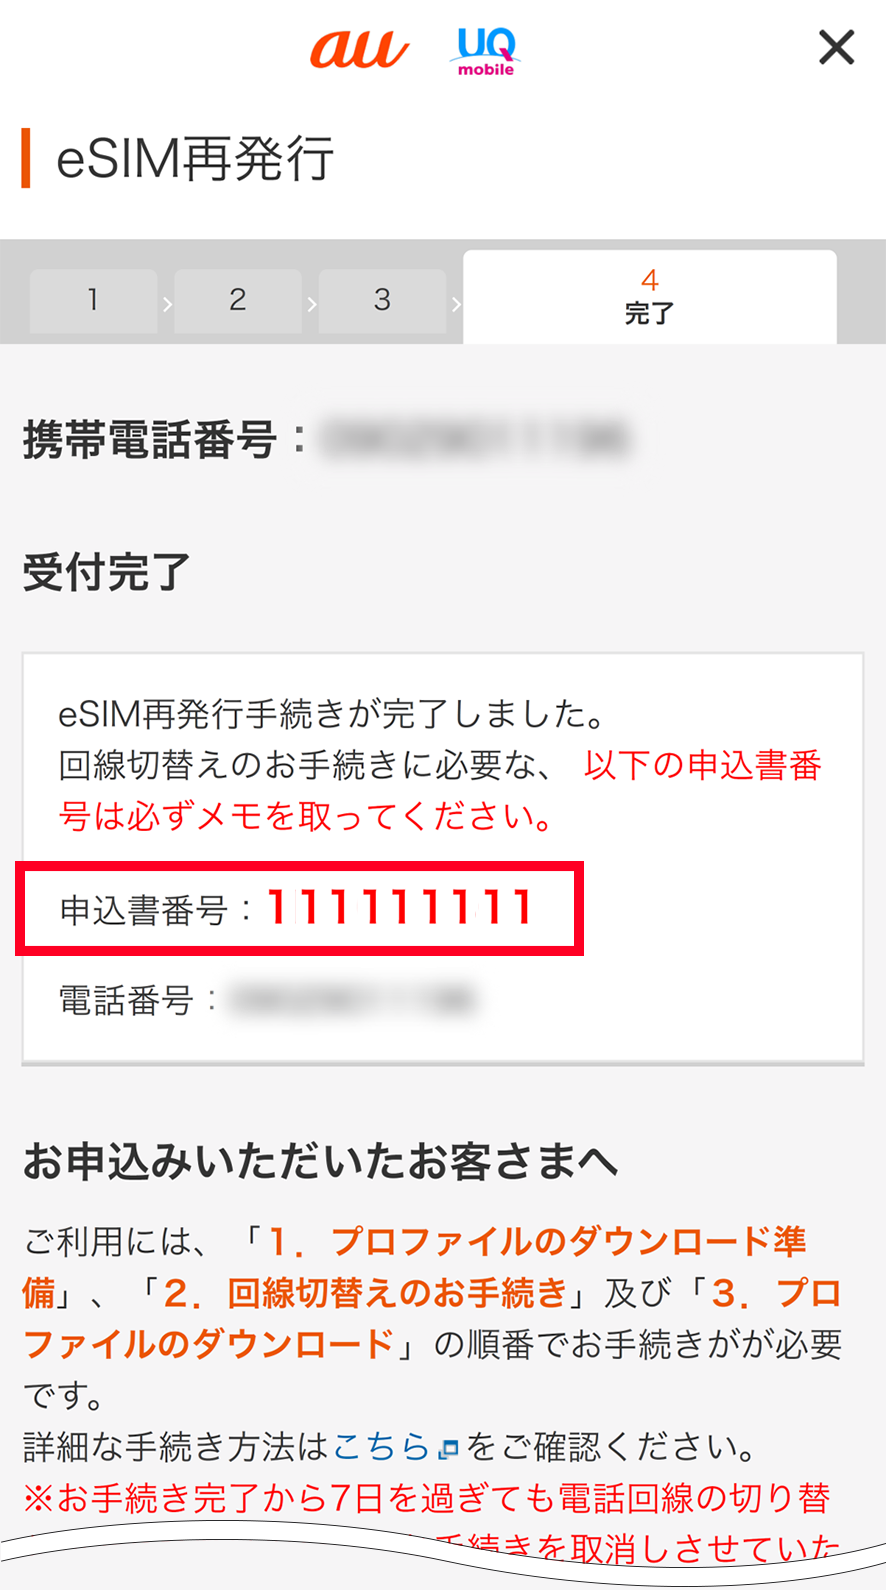Click orange 回線切替えのお手続き text

coord(397,1293)
